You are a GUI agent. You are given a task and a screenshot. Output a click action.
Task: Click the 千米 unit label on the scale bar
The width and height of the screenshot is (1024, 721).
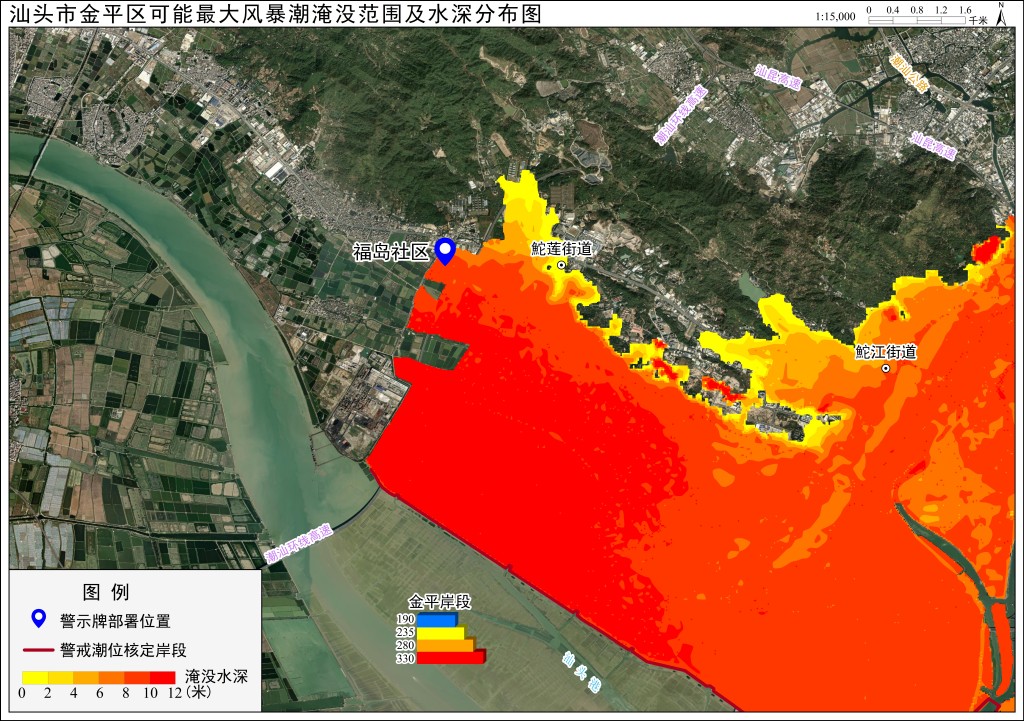(x=978, y=20)
